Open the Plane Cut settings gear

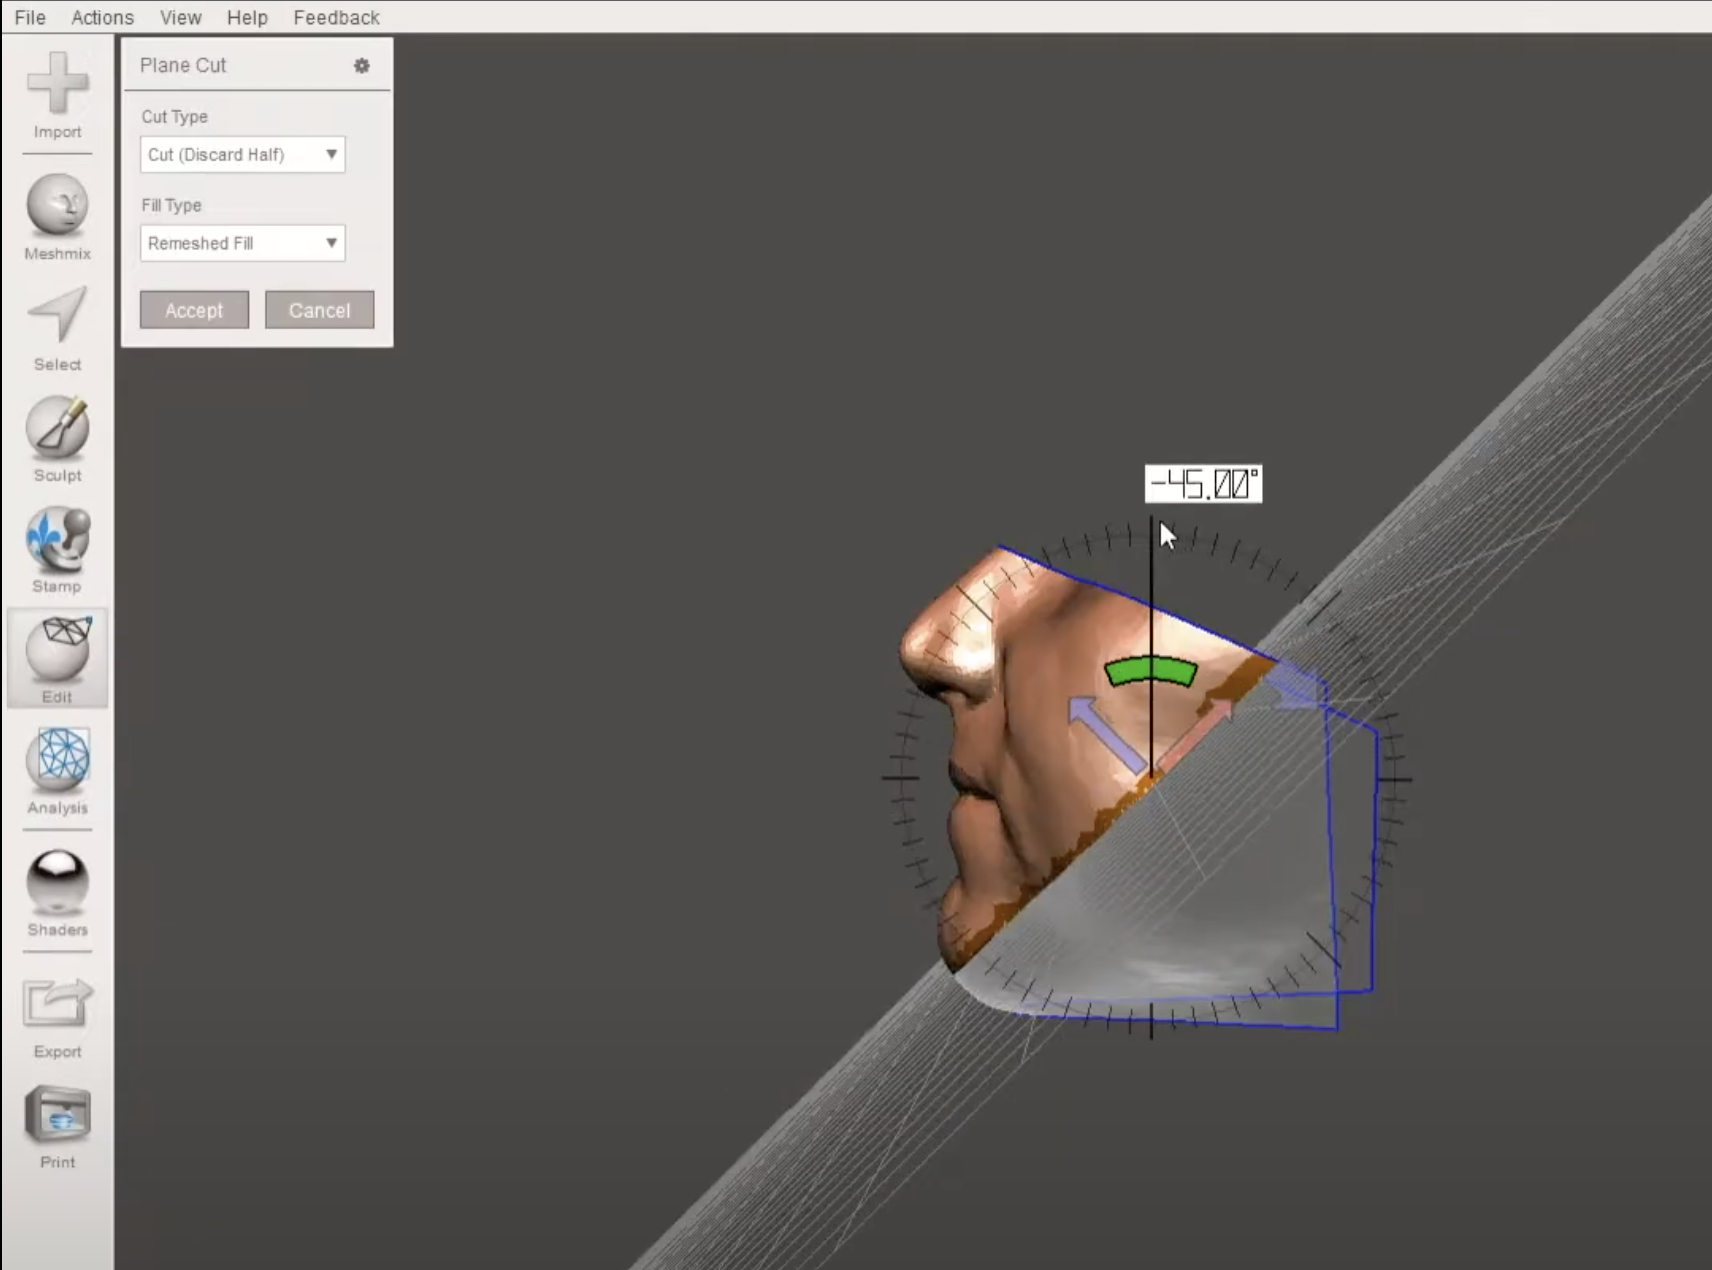pos(363,65)
